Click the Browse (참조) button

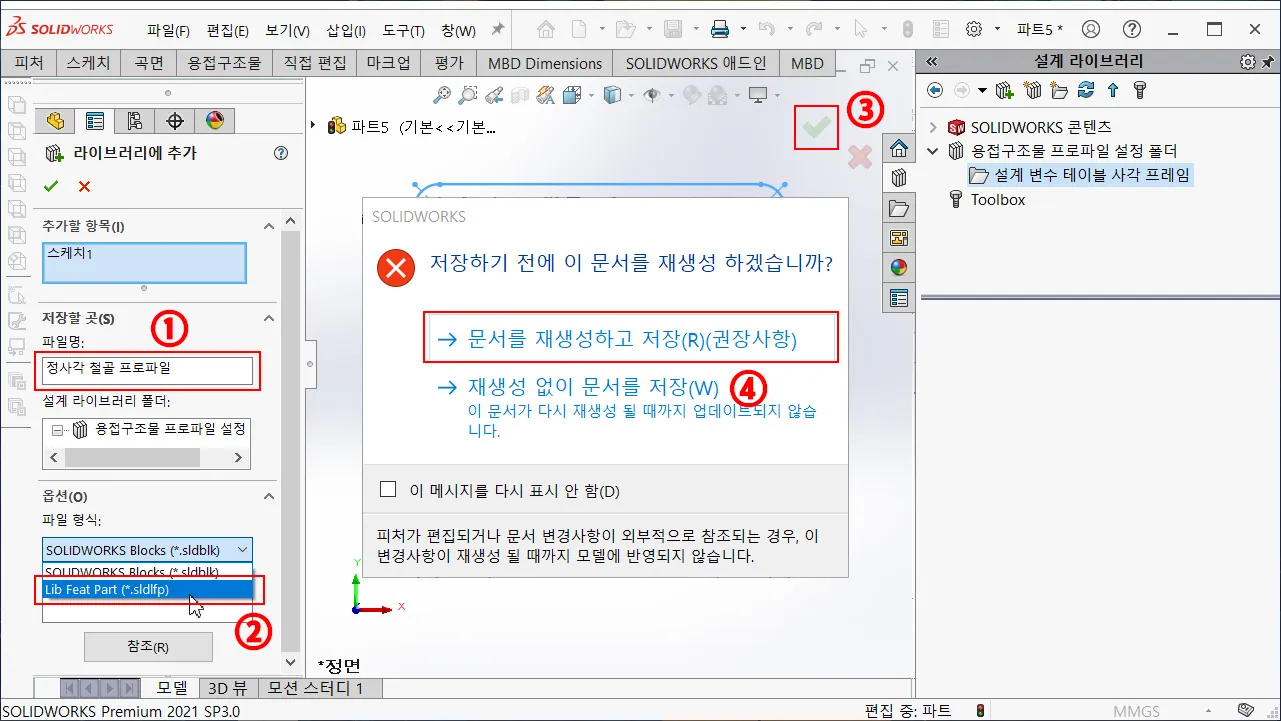148,646
